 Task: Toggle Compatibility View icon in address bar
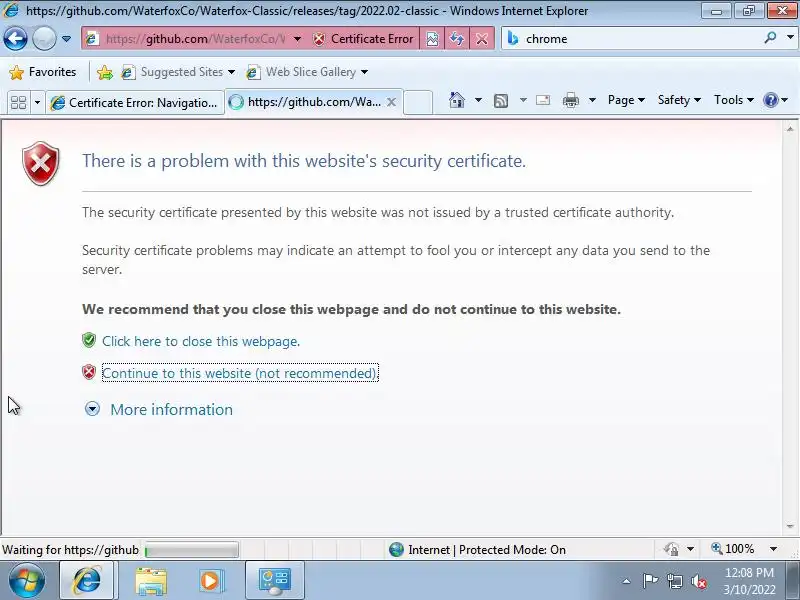(432, 39)
